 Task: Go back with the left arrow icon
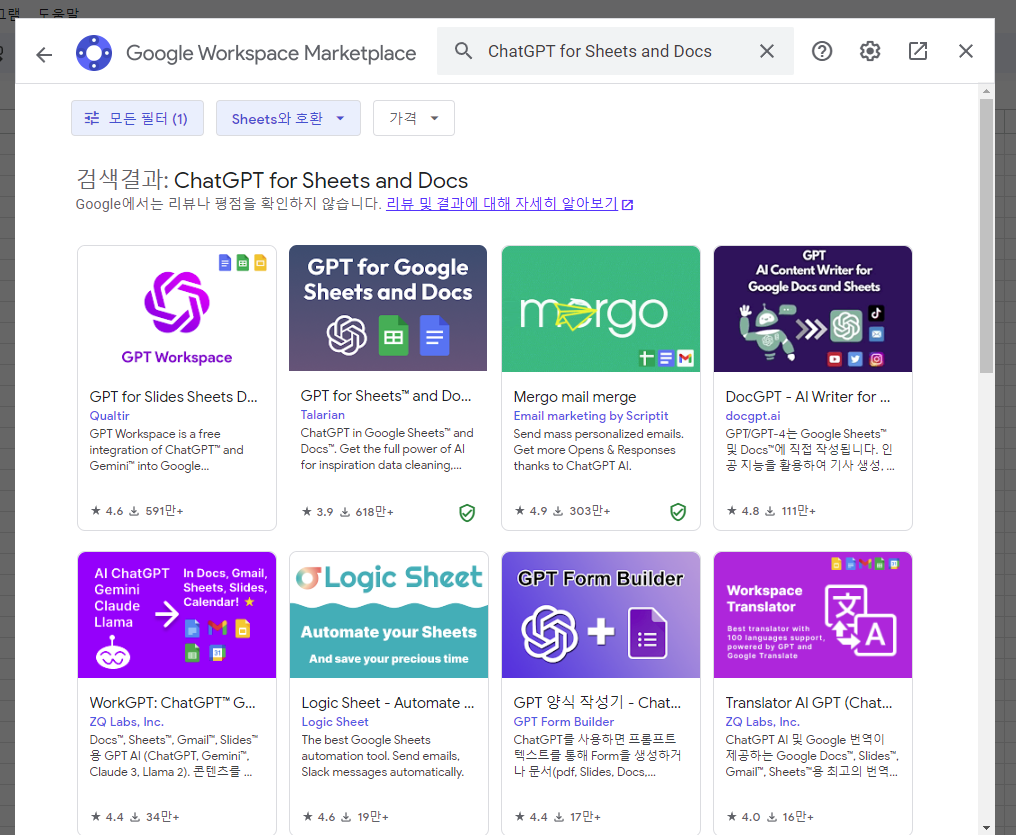(x=44, y=54)
